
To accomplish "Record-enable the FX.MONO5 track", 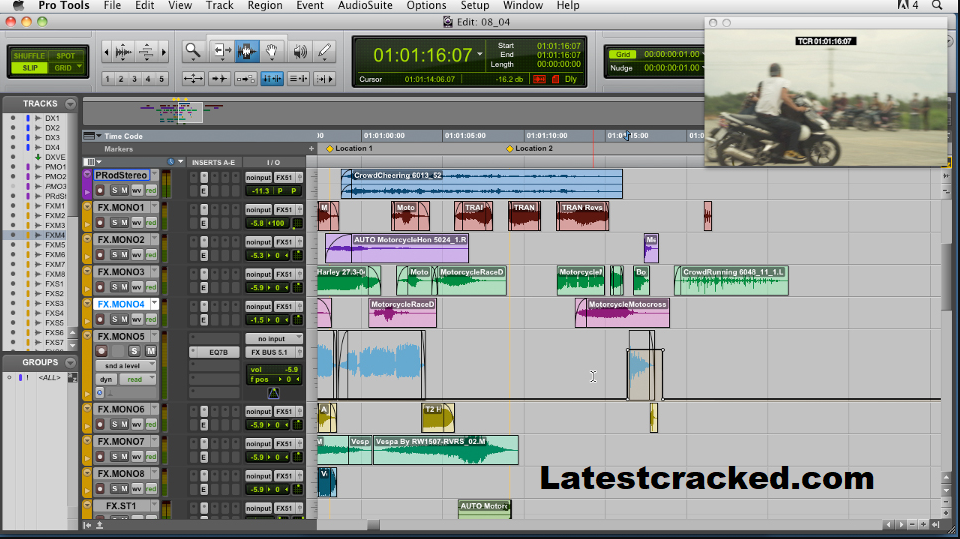I will [x=101, y=351].
